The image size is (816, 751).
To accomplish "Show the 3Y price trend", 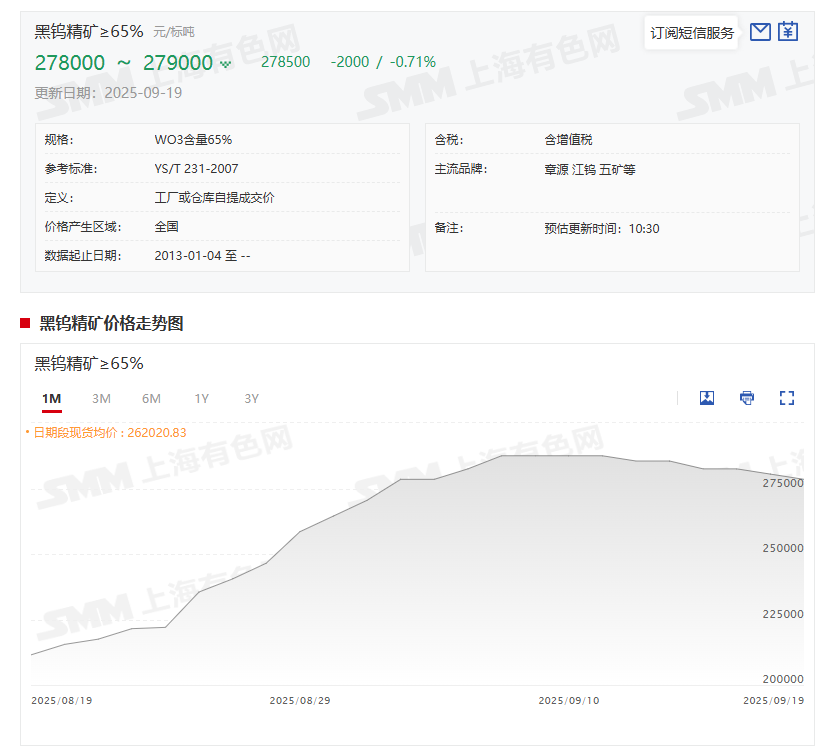I will [x=252, y=399].
